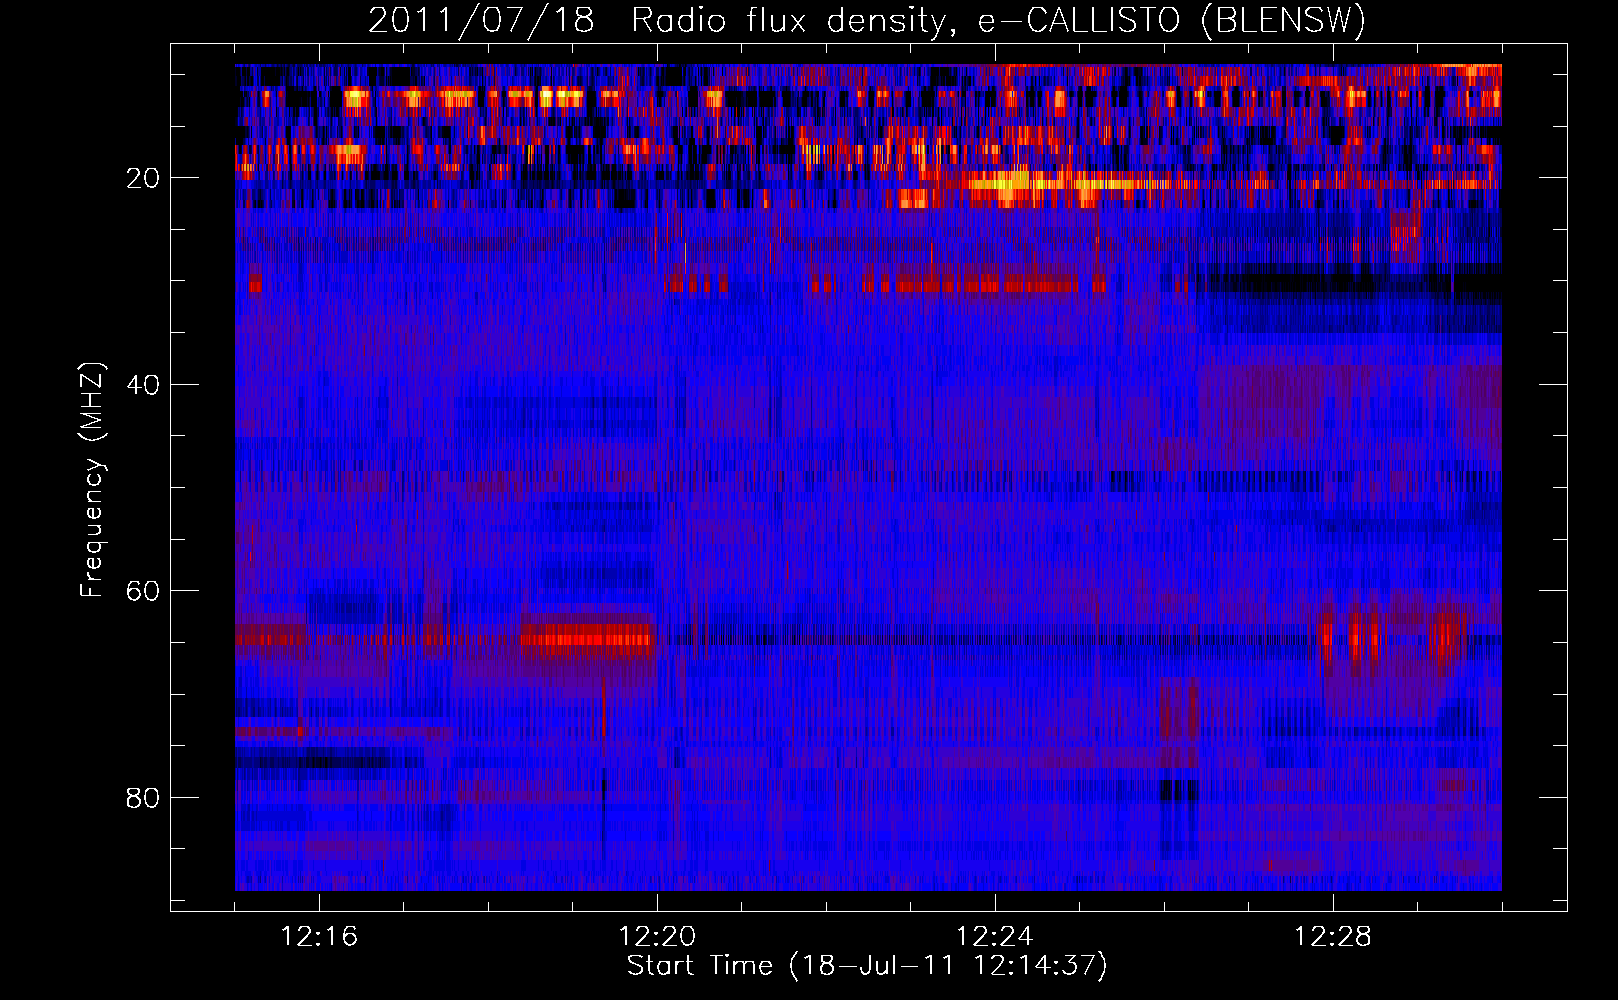1618x1000 pixels.
Task: Click the 60 MHz frequency tick label
Action: coord(143,591)
